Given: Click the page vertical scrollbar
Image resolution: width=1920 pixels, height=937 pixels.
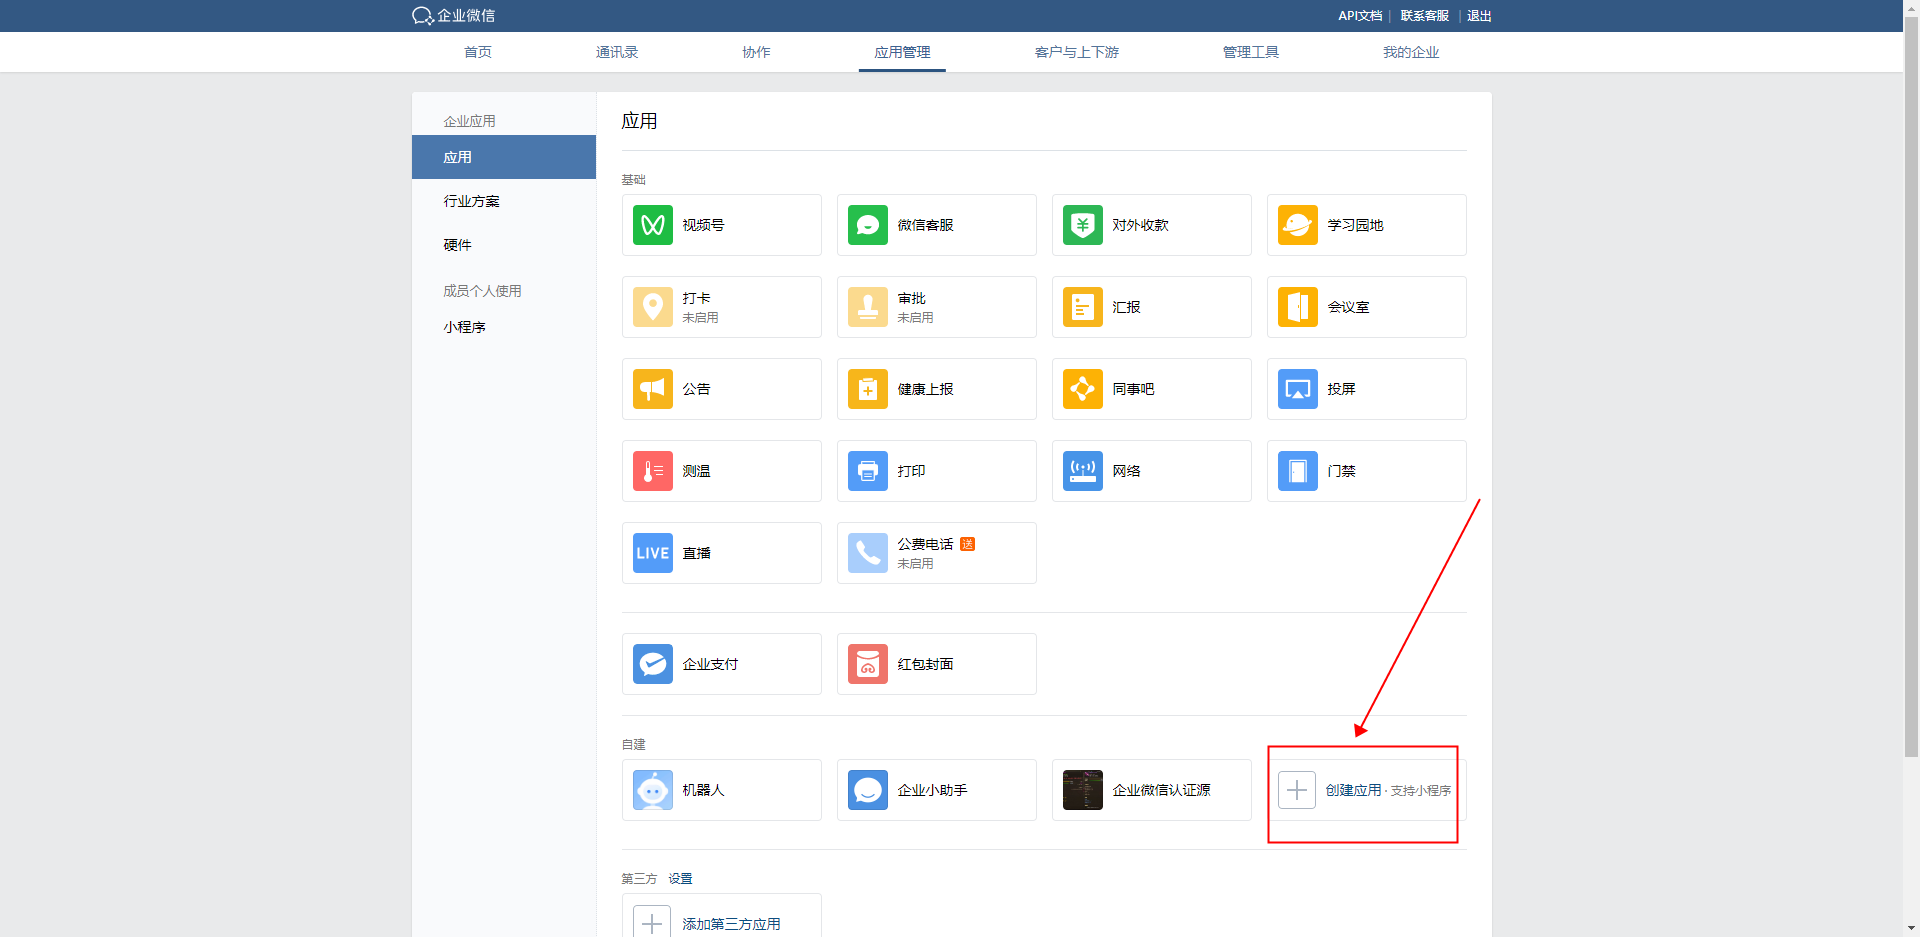Looking at the screenshot, I should tap(1911, 400).
